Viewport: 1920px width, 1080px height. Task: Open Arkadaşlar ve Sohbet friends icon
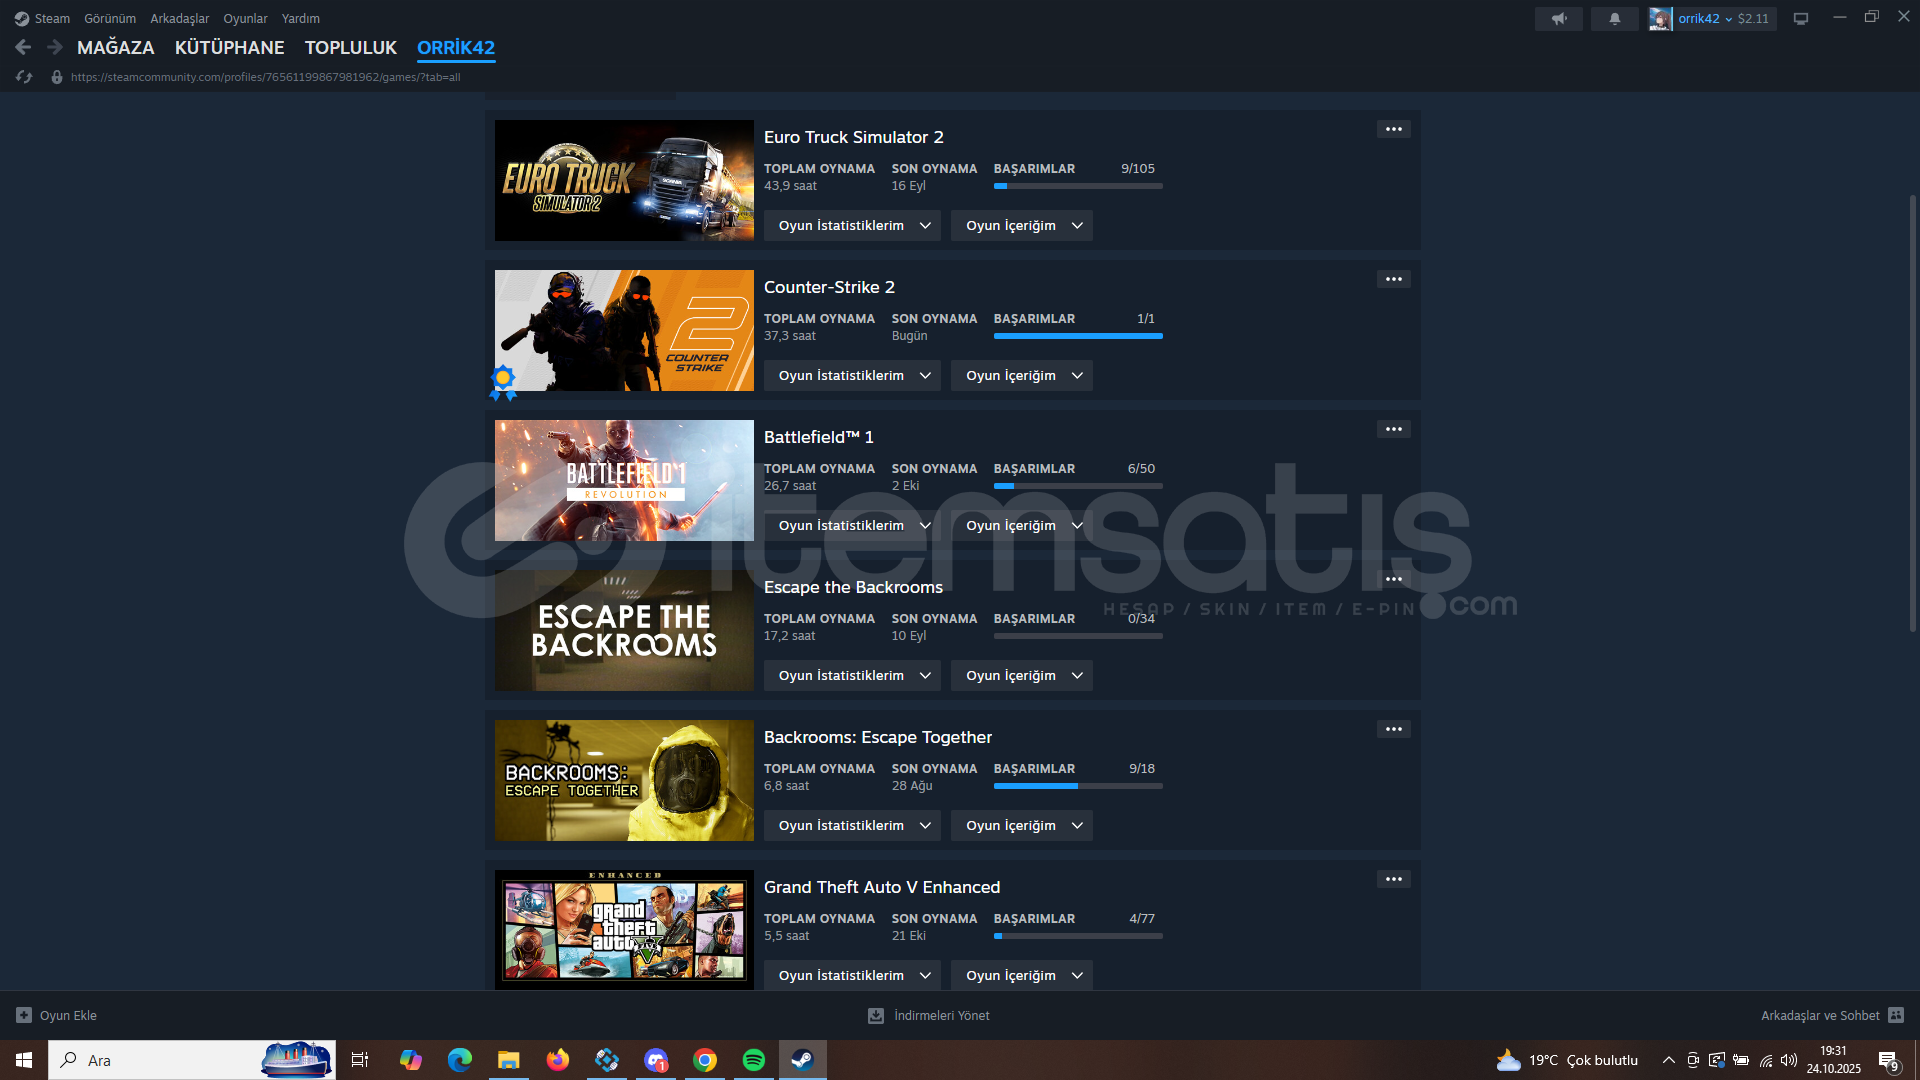click(x=1895, y=1015)
